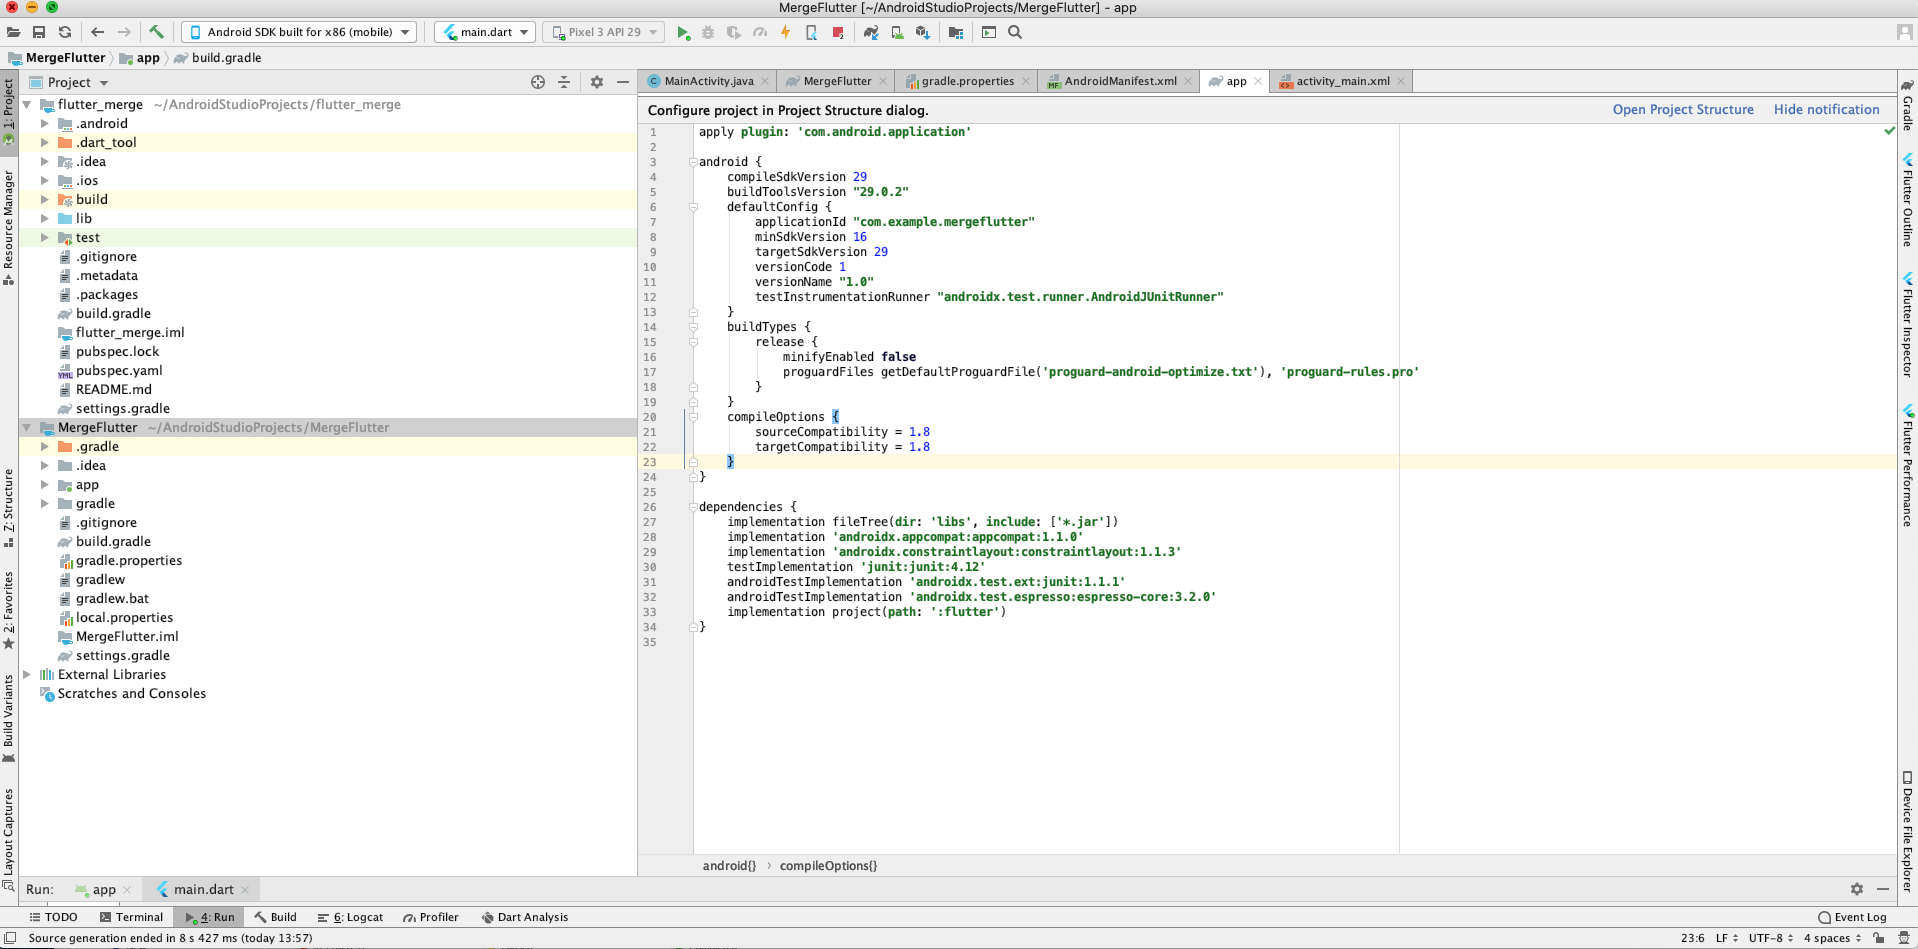Click 4 spaces indent selector
Viewport: 1918px width, 949px height.
click(x=1832, y=938)
